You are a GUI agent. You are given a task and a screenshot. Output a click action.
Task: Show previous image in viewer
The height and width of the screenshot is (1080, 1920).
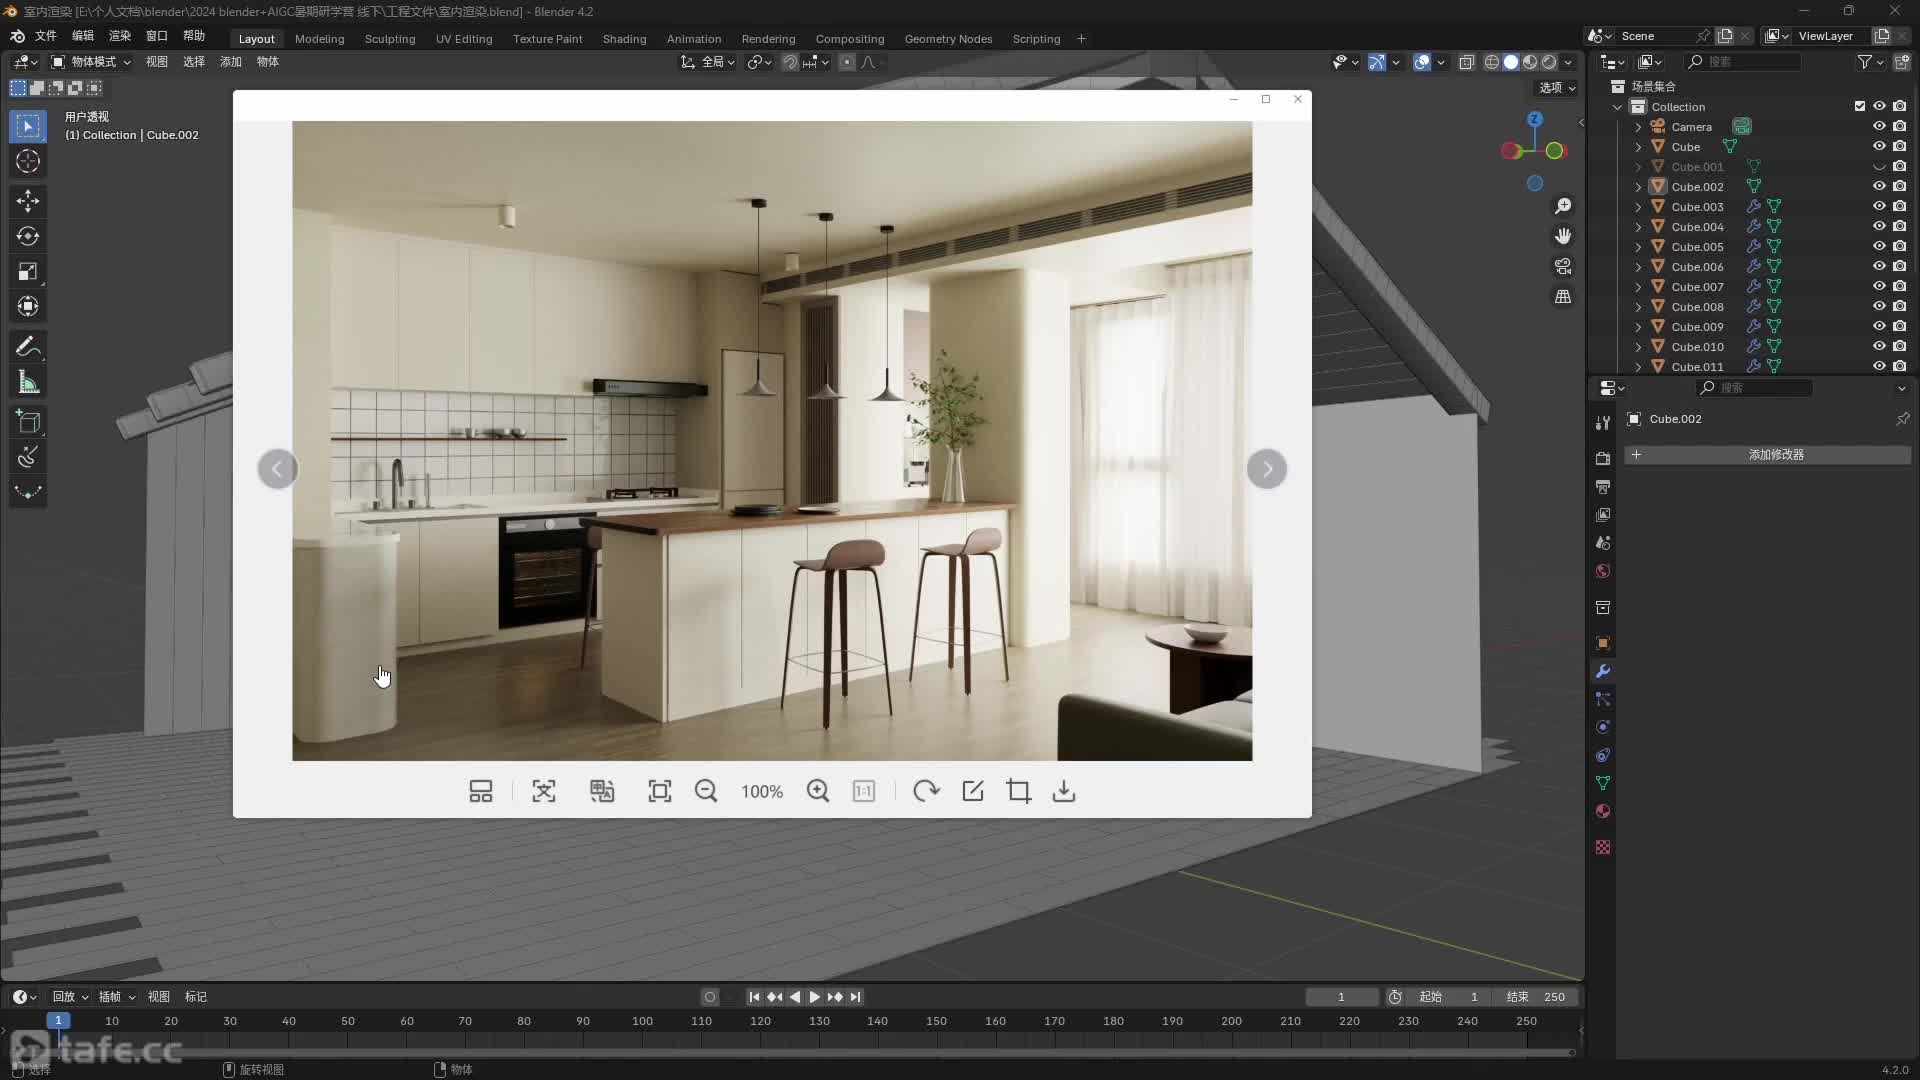277,469
